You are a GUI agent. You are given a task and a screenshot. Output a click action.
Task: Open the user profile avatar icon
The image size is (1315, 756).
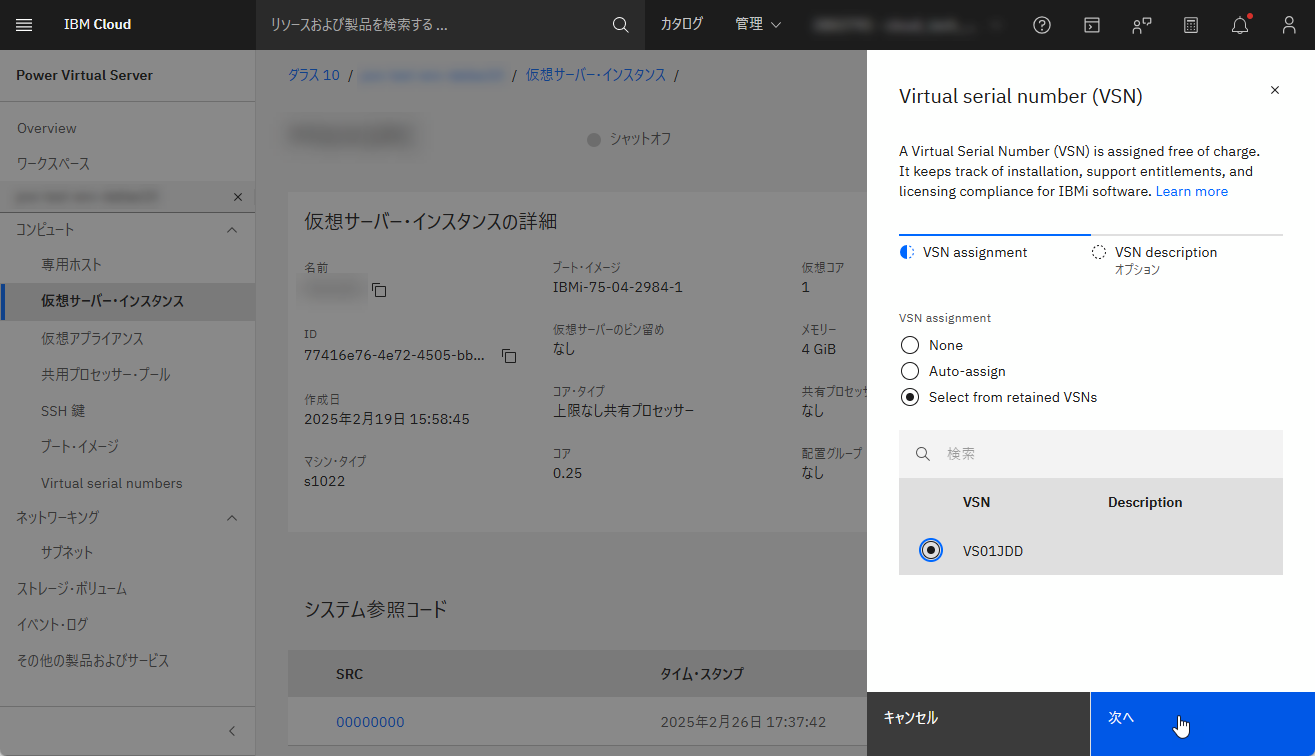pyautogui.click(x=1290, y=25)
